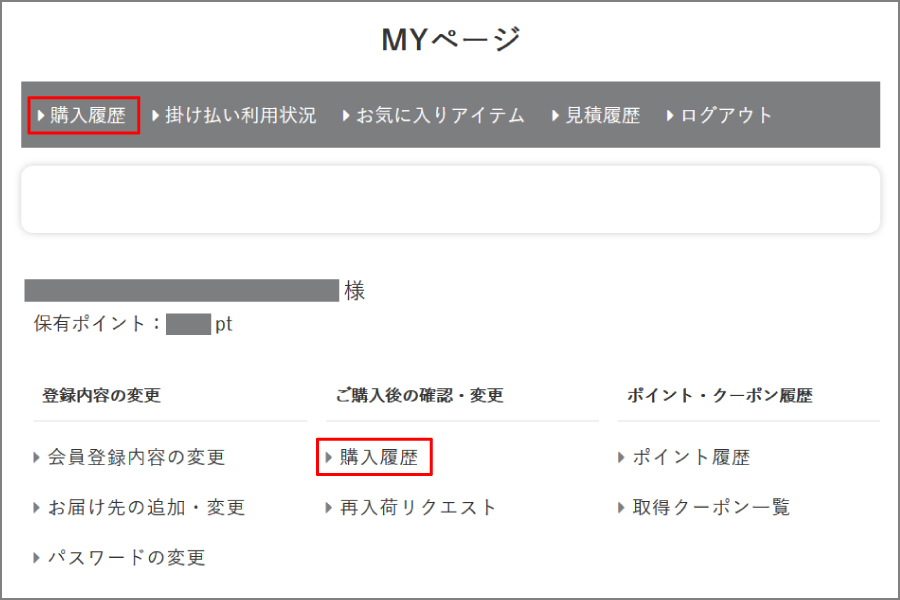The width and height of the screenshot is (900, 600).
Task: View the 取得クーポン一覧 coupon list link
Action: coord(711,508)
